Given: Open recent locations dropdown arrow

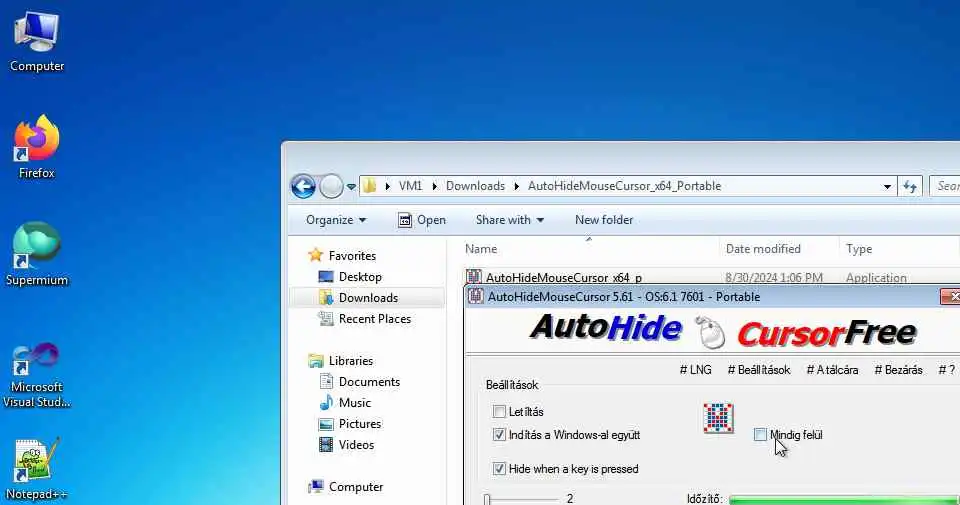Looking at the screenshot, I should [x=351, y=187].
